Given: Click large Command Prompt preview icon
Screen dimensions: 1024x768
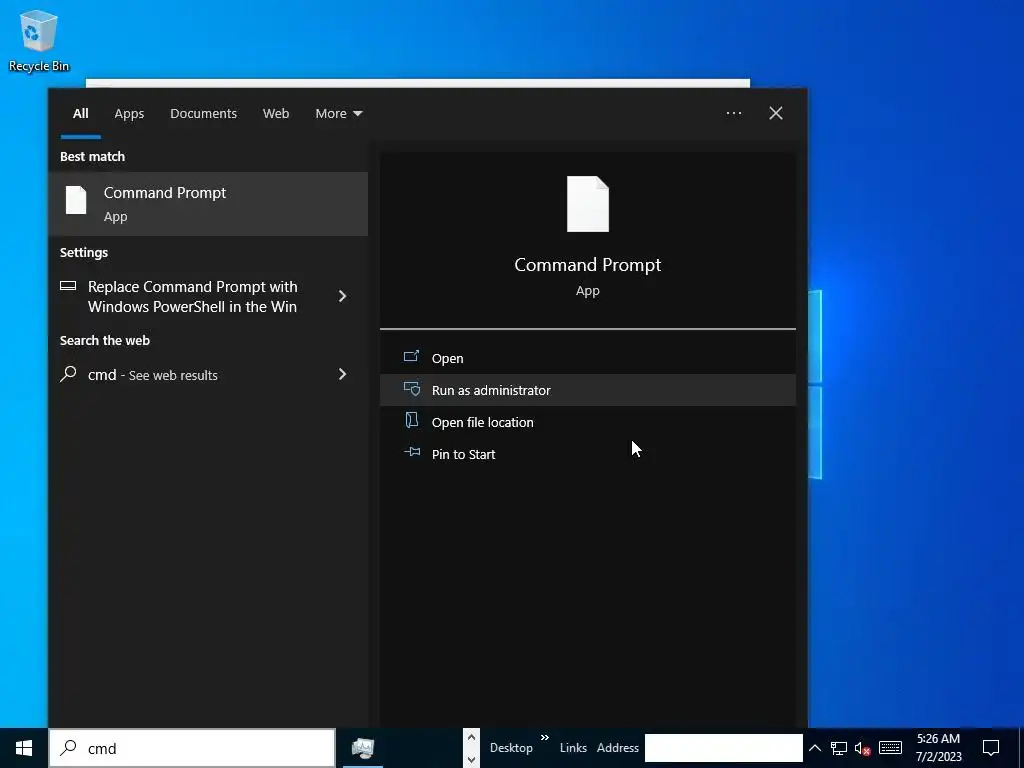Looking at the screenshot, I should 588,204.
